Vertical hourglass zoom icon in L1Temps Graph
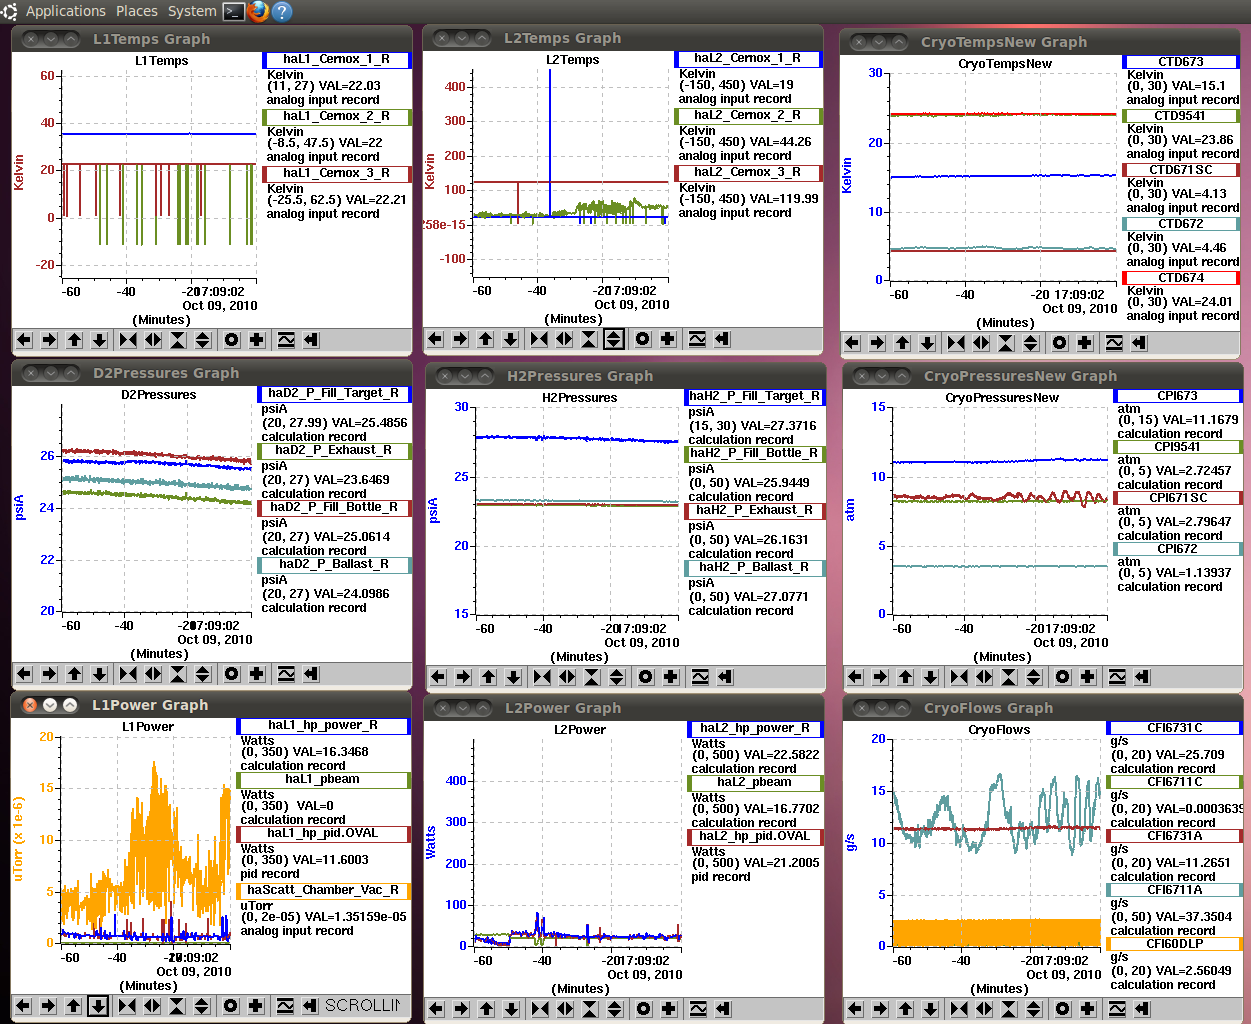Screen dimensions: 1251x1024 click(178, 340)
